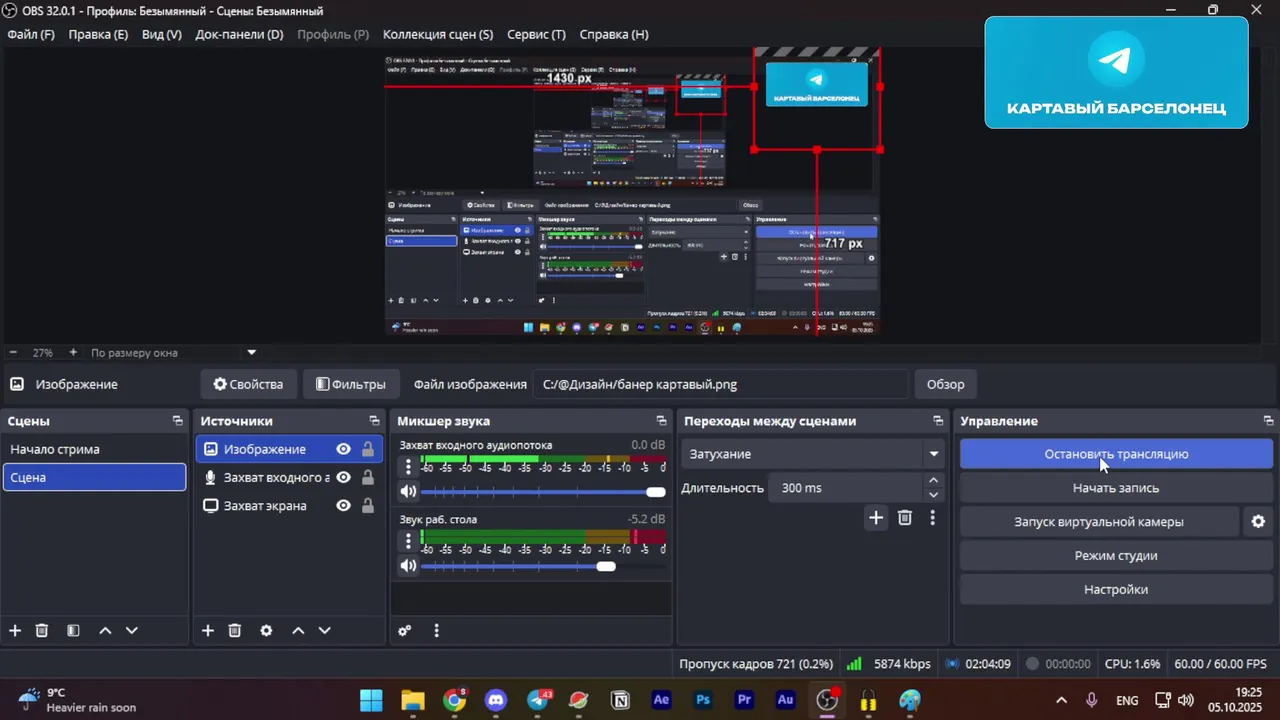Screen dimensions: 1280x720
Task: Open Adobe After Effects from taskbar
Action: click(x=661, y=700)
